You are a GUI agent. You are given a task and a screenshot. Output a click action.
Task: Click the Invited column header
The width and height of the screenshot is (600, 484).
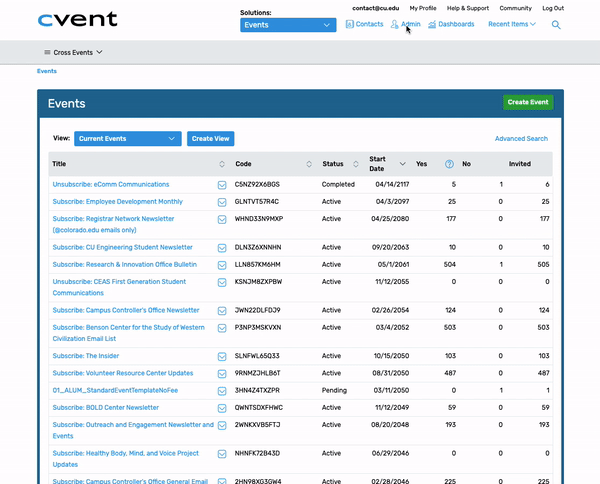coord(520,164)
